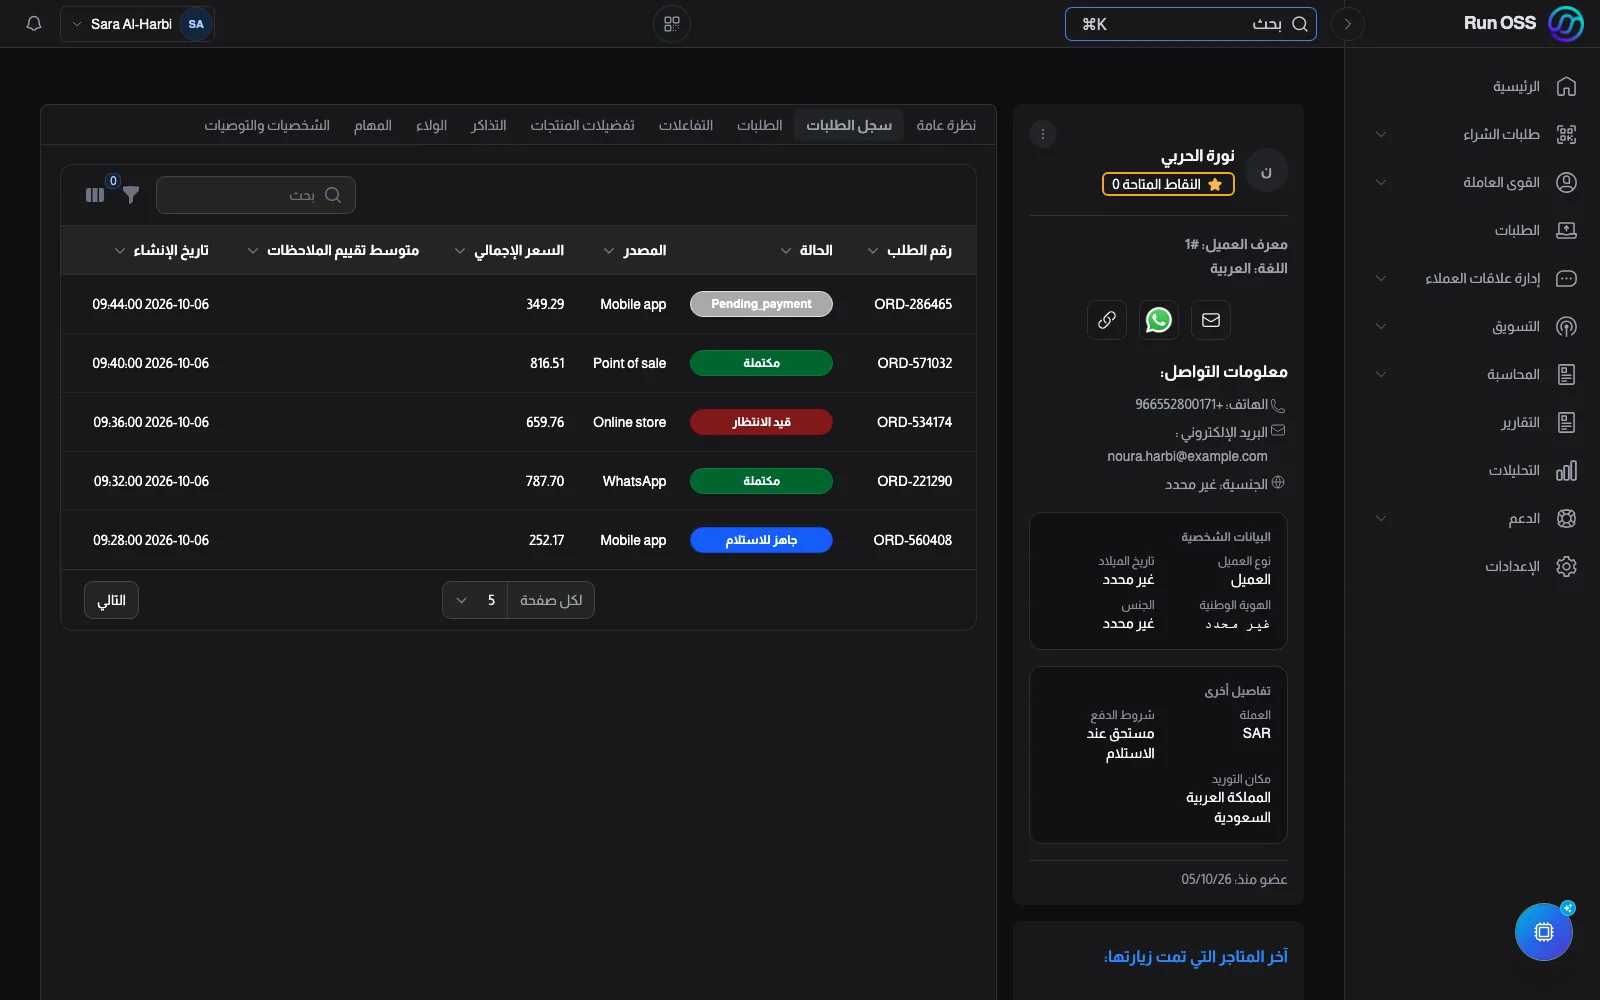Open the notifications bell
The image size is (1600, 1000).
pyautogui.click(x=34, y=24)
